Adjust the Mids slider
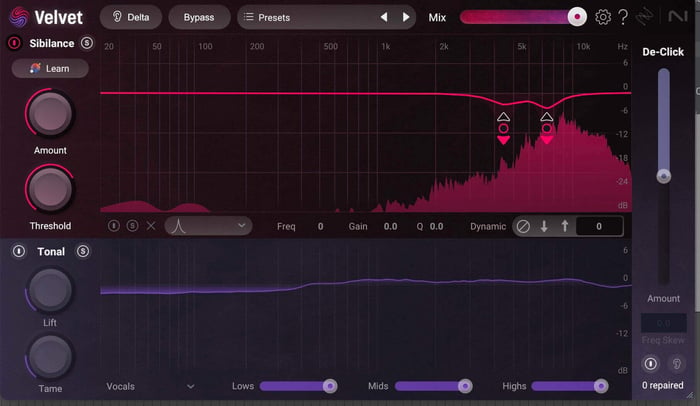The image size is (700, 406). 433,386
